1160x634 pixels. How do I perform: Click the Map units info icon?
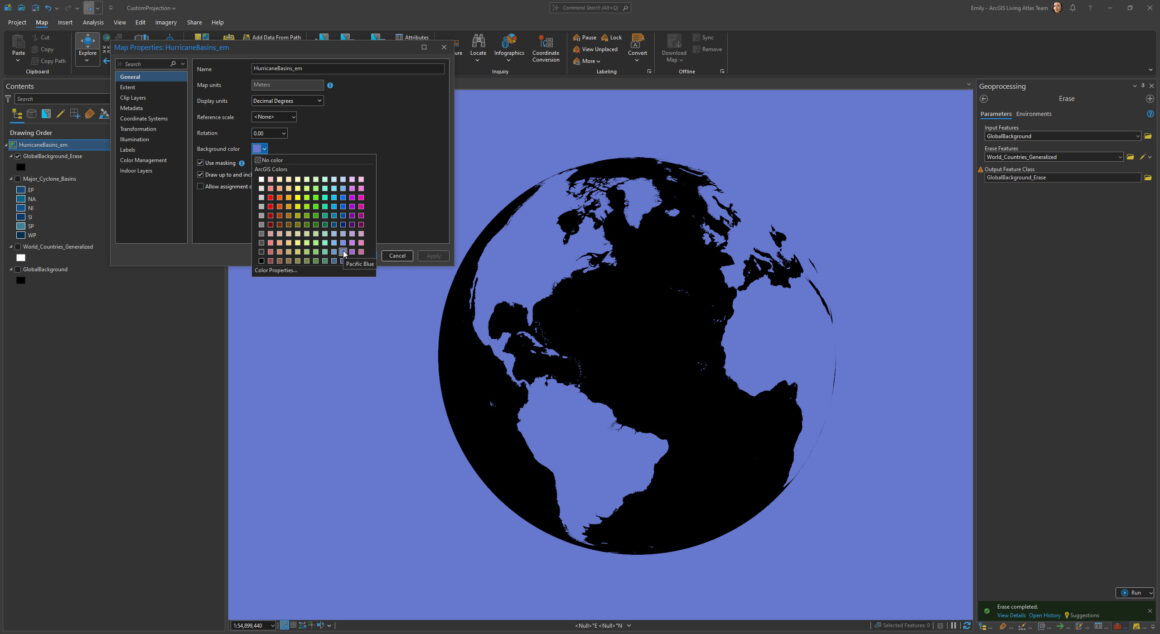(330, 85)
